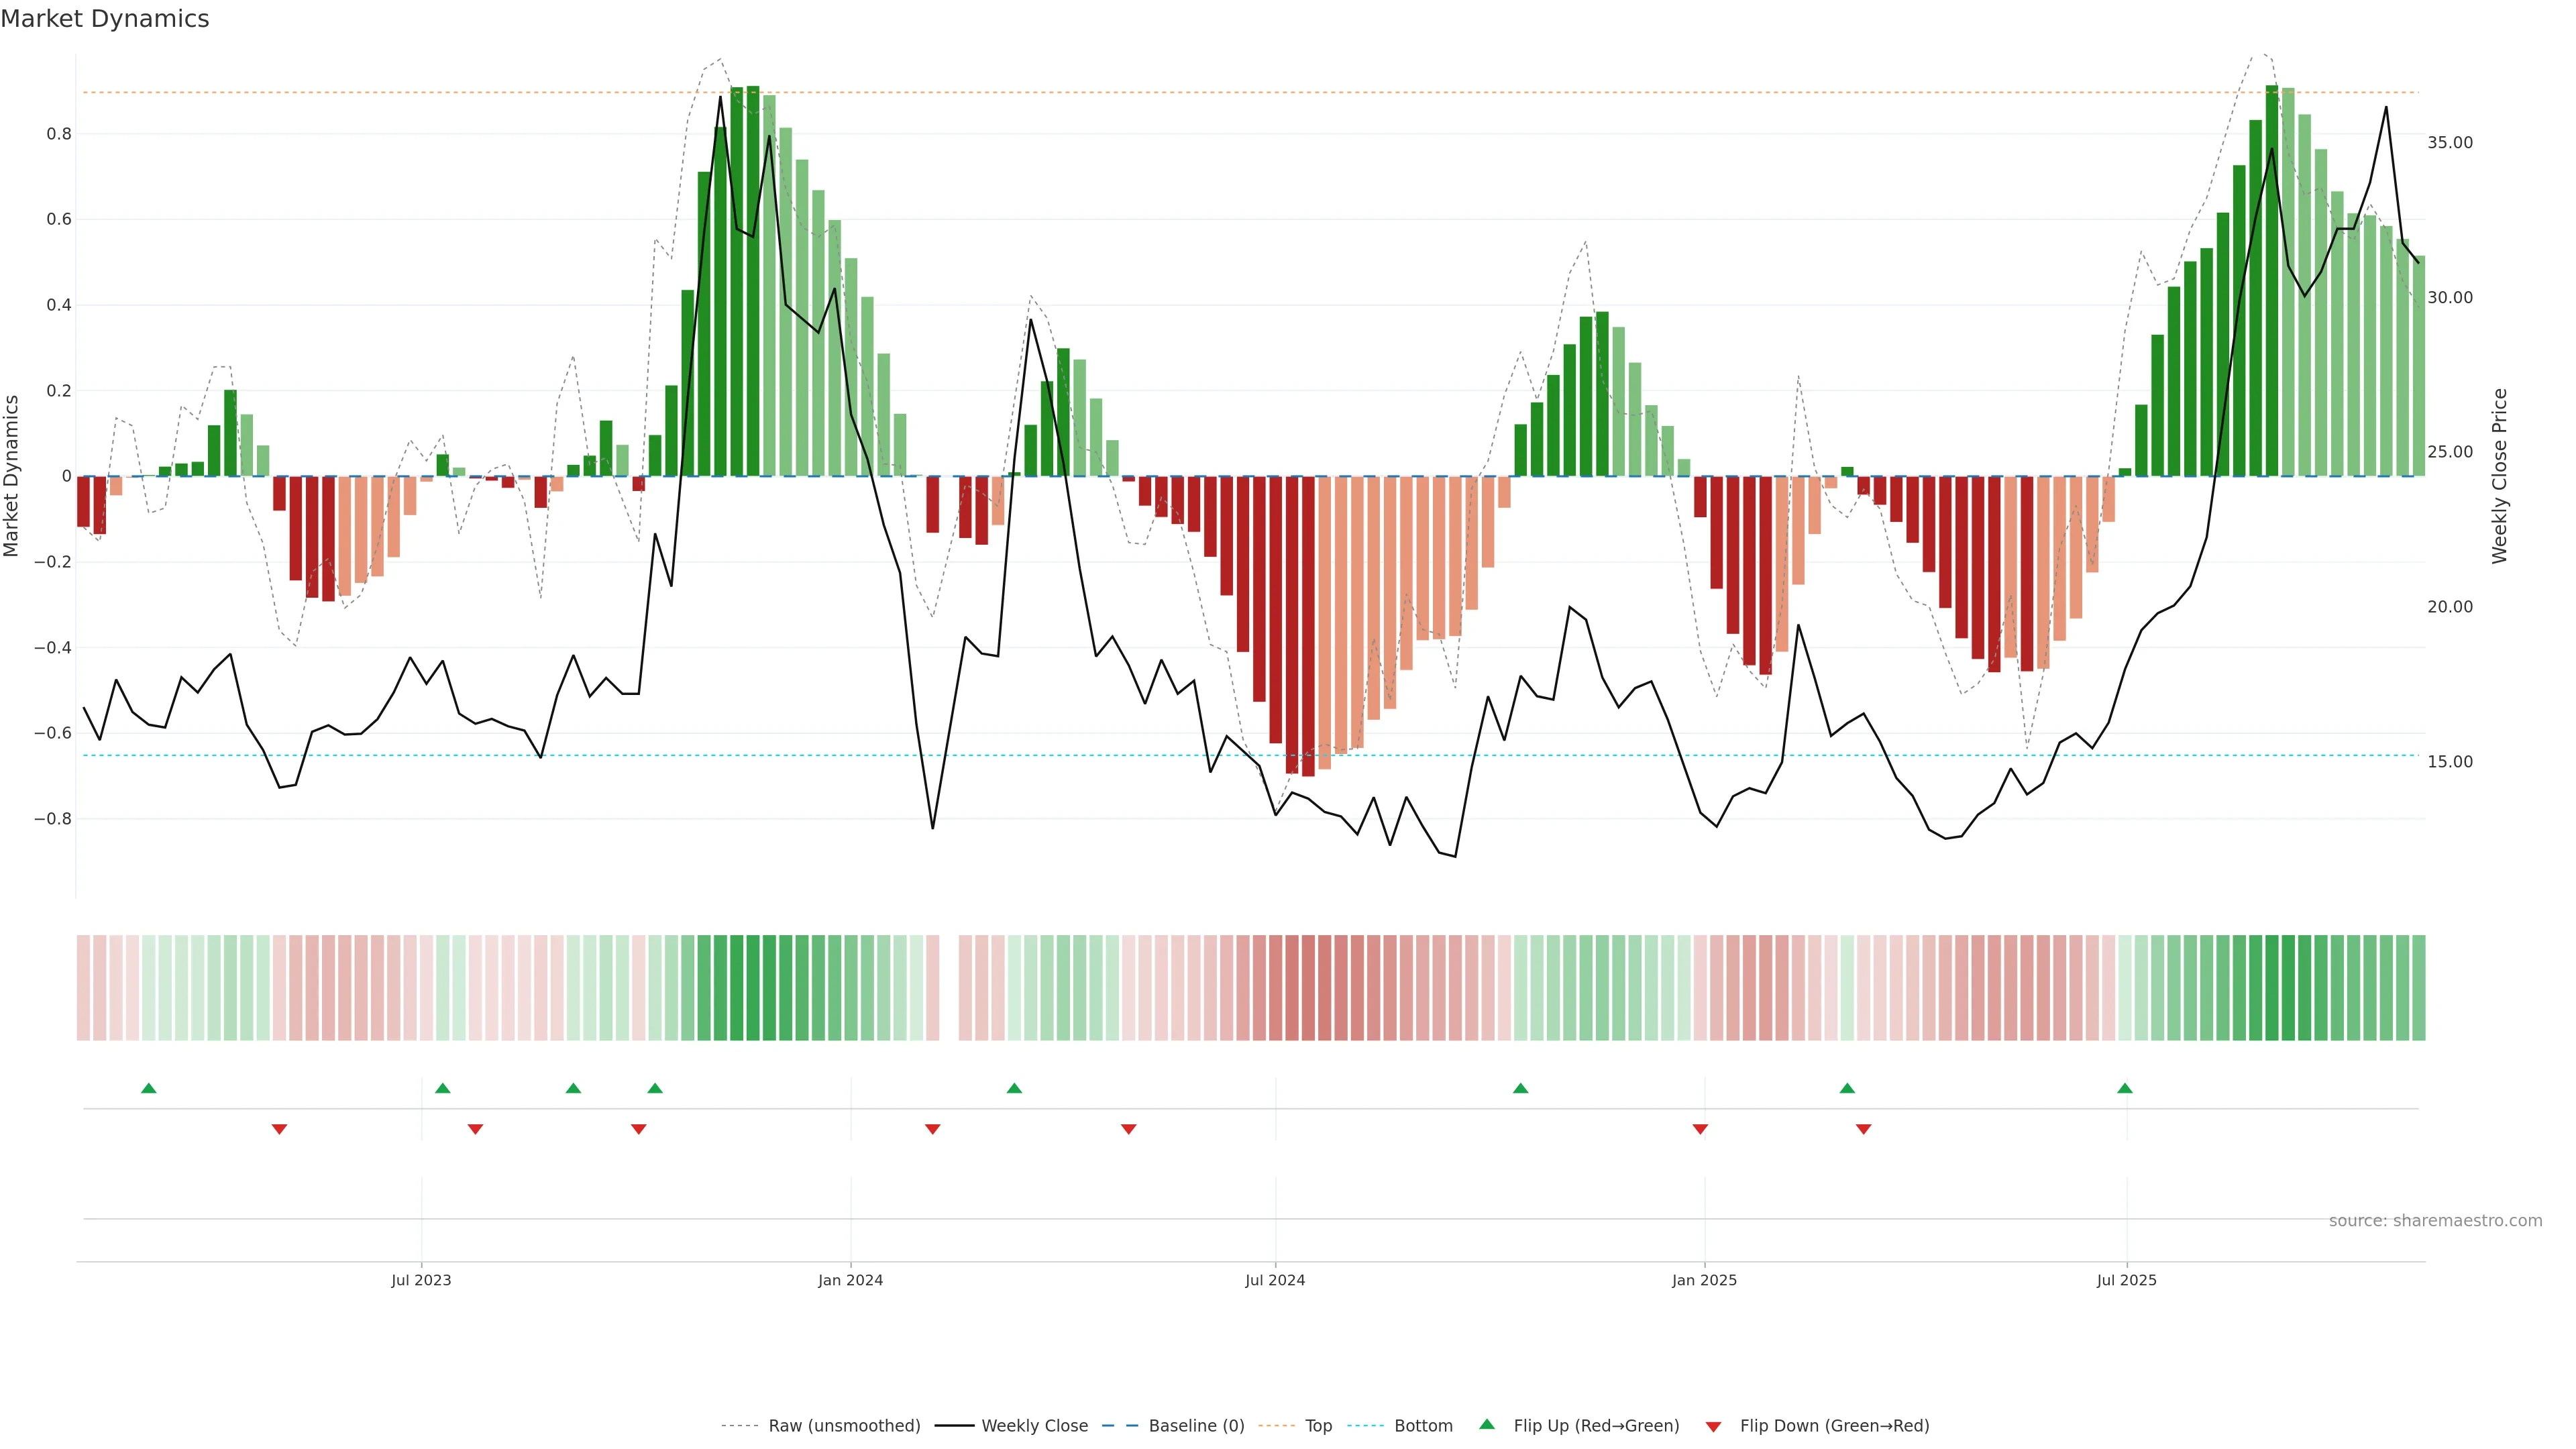This screenshot has height=1449, width=2576.
Task: Click the flip-up marker just after Jul 2023
Action: (443, 1088)
